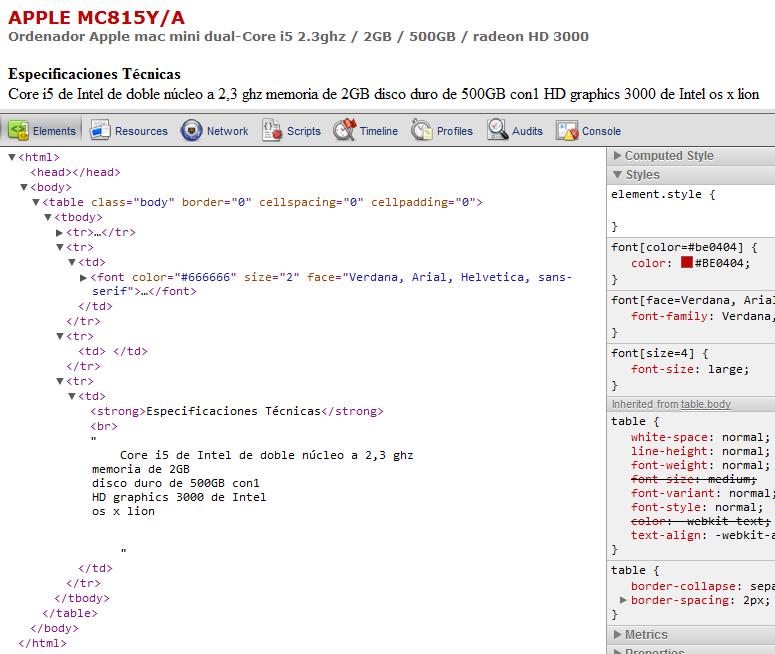Collapse the tbody node arrow
The height and width of the screenshot is (654, 775).
(x=48, y=217)
